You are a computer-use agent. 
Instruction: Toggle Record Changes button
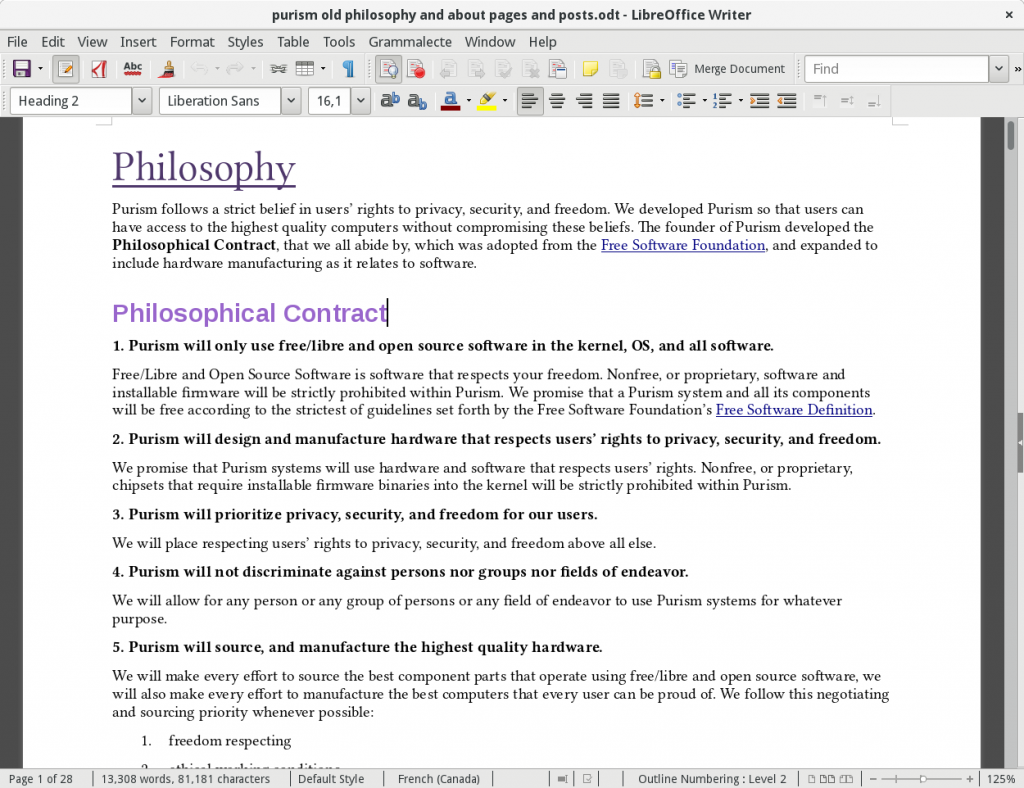(x=416, y=69)
